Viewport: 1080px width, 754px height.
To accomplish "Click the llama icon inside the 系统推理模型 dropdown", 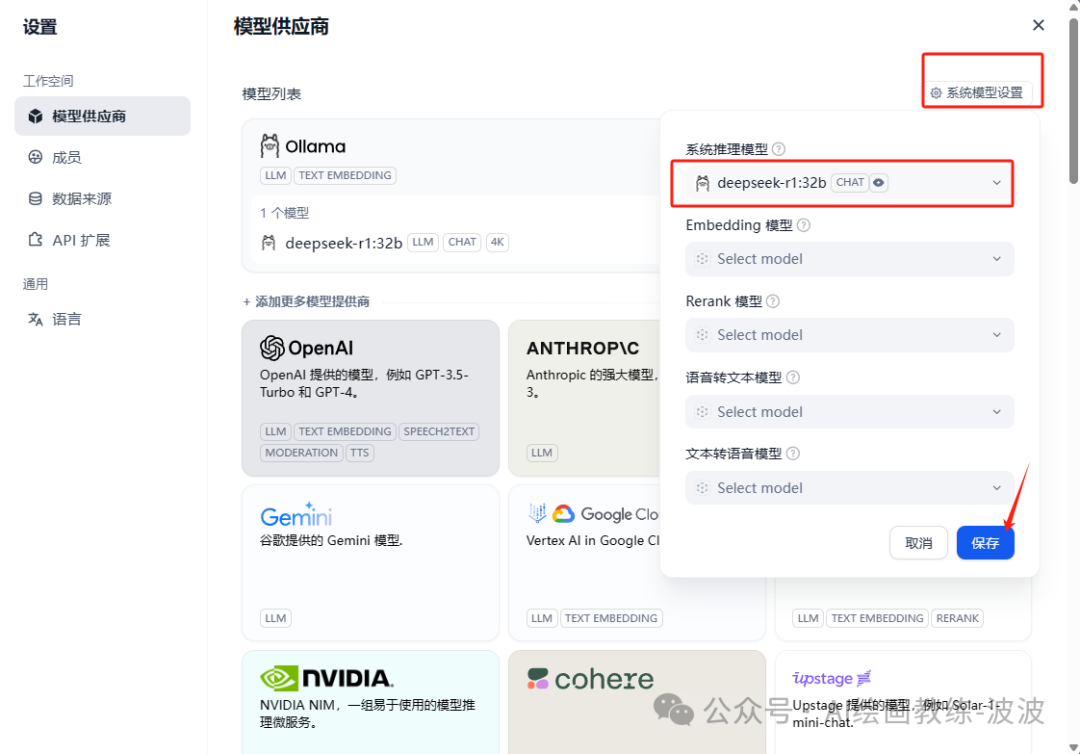I will 703,182.
